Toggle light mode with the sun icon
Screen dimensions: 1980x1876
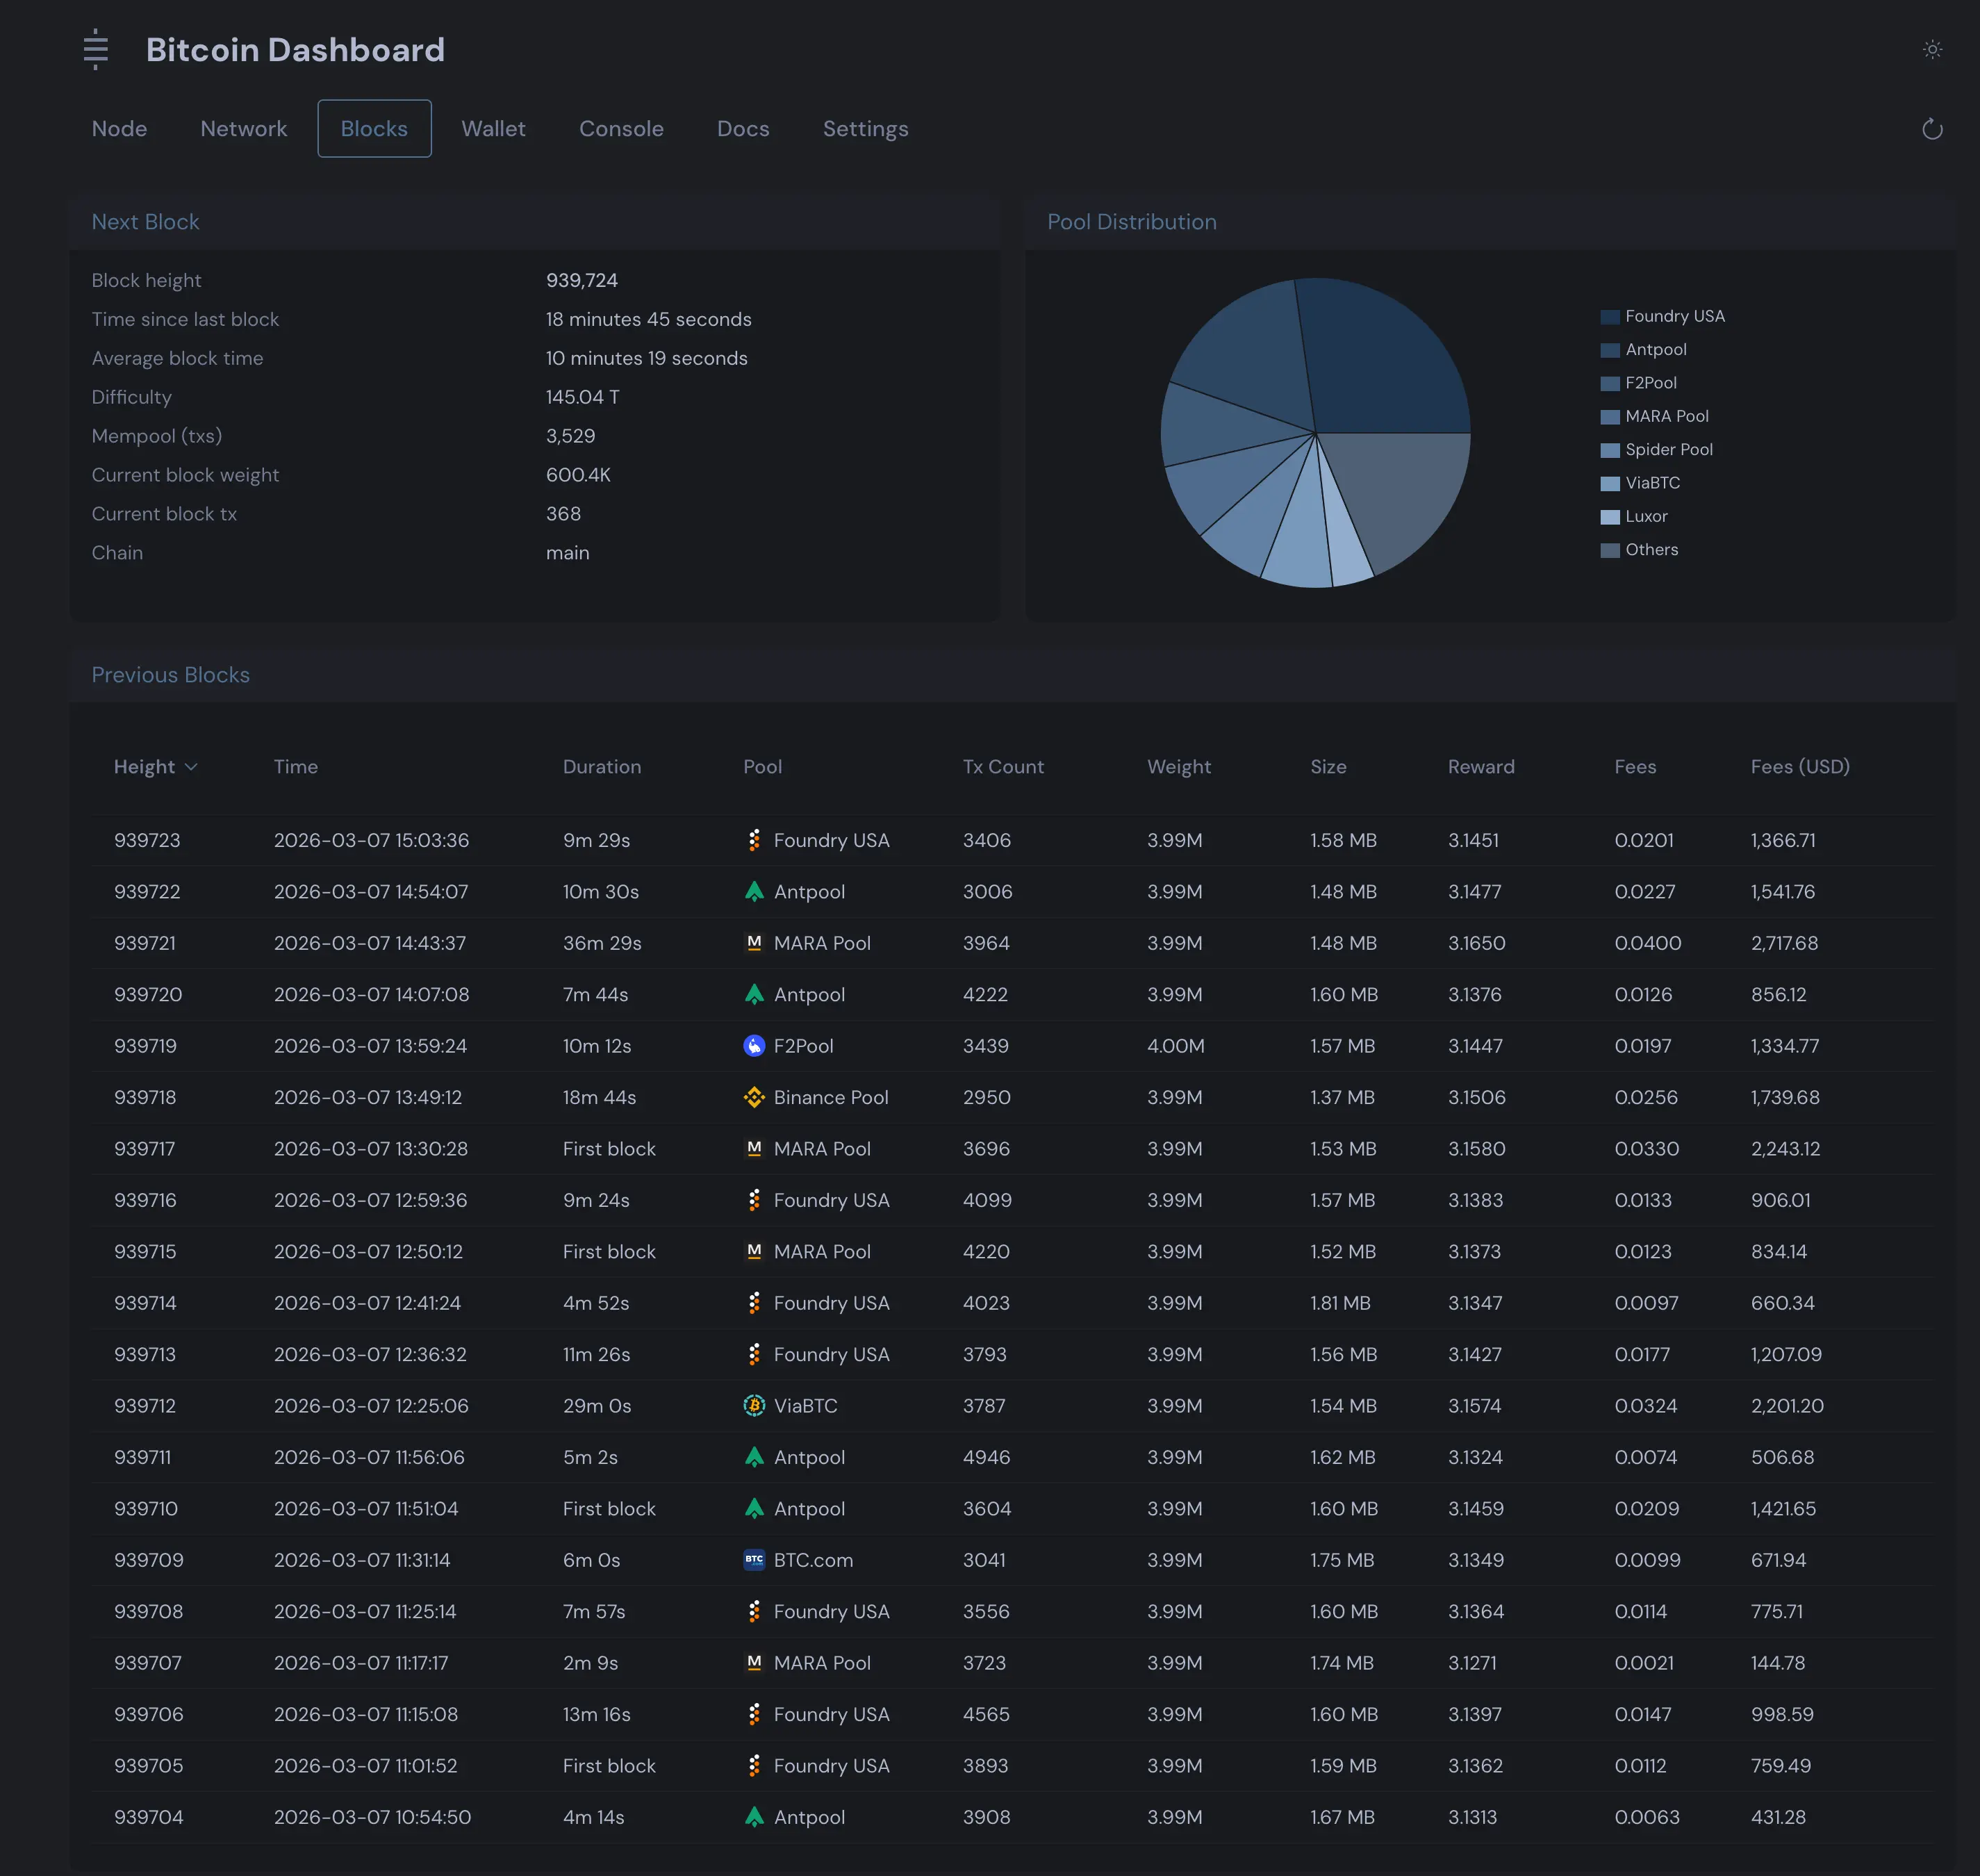pos(1933,49)
